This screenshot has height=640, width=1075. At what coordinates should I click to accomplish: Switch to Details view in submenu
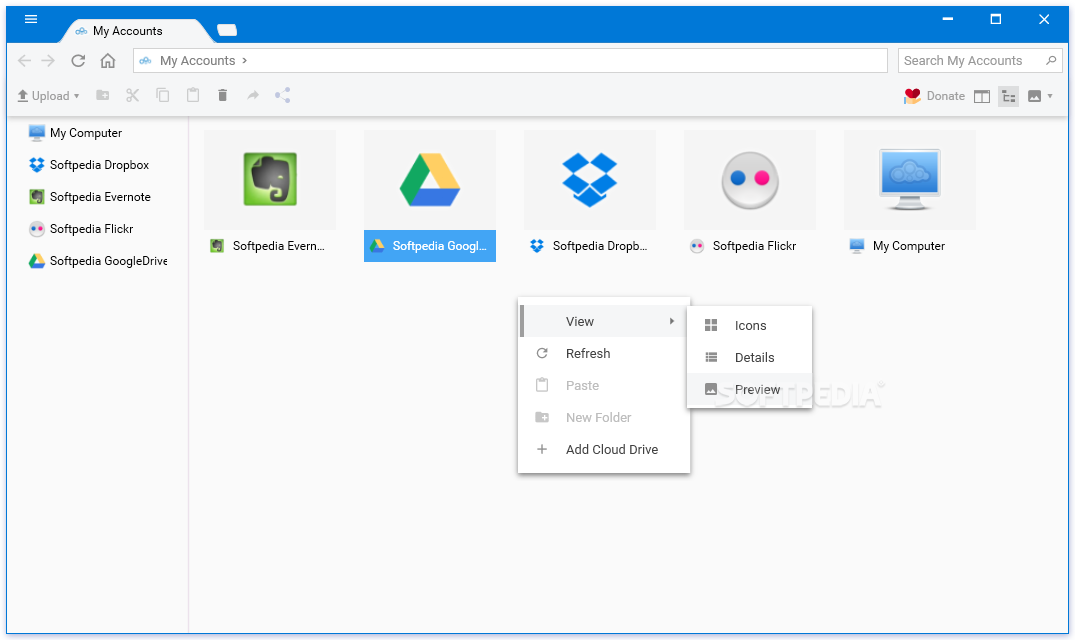click(749, 358)
